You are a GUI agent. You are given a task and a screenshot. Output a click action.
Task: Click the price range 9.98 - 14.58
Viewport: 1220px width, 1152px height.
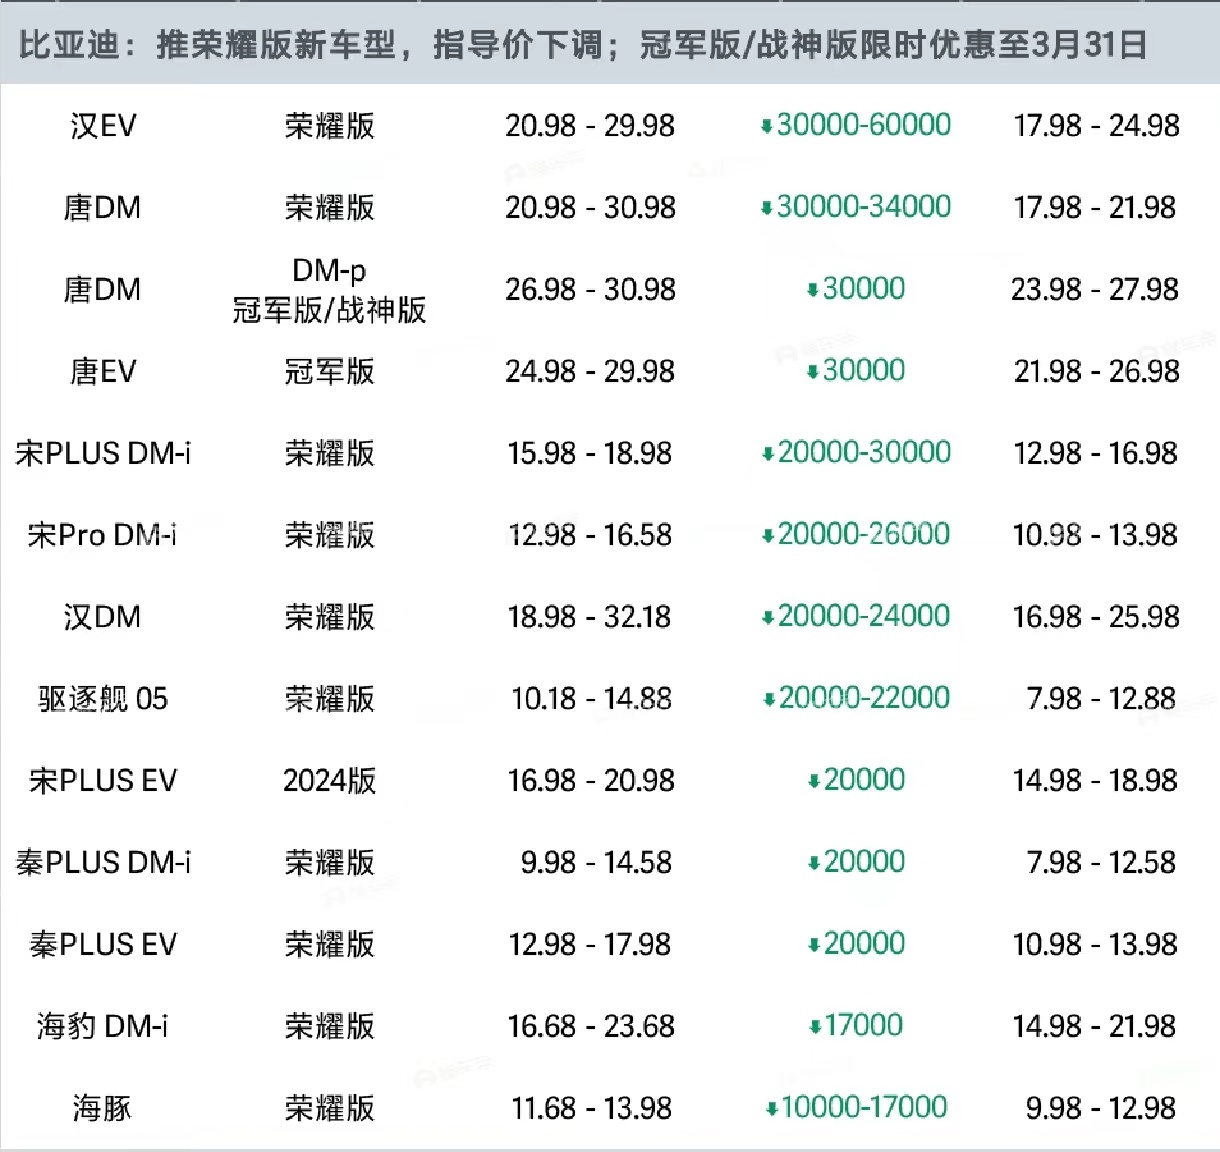pyautogui.click(x=596, y=864)
